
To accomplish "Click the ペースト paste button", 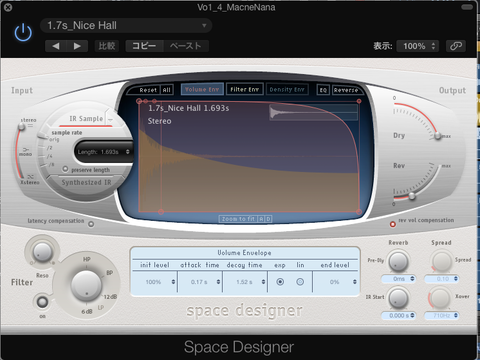I will [x=186, y=46].
